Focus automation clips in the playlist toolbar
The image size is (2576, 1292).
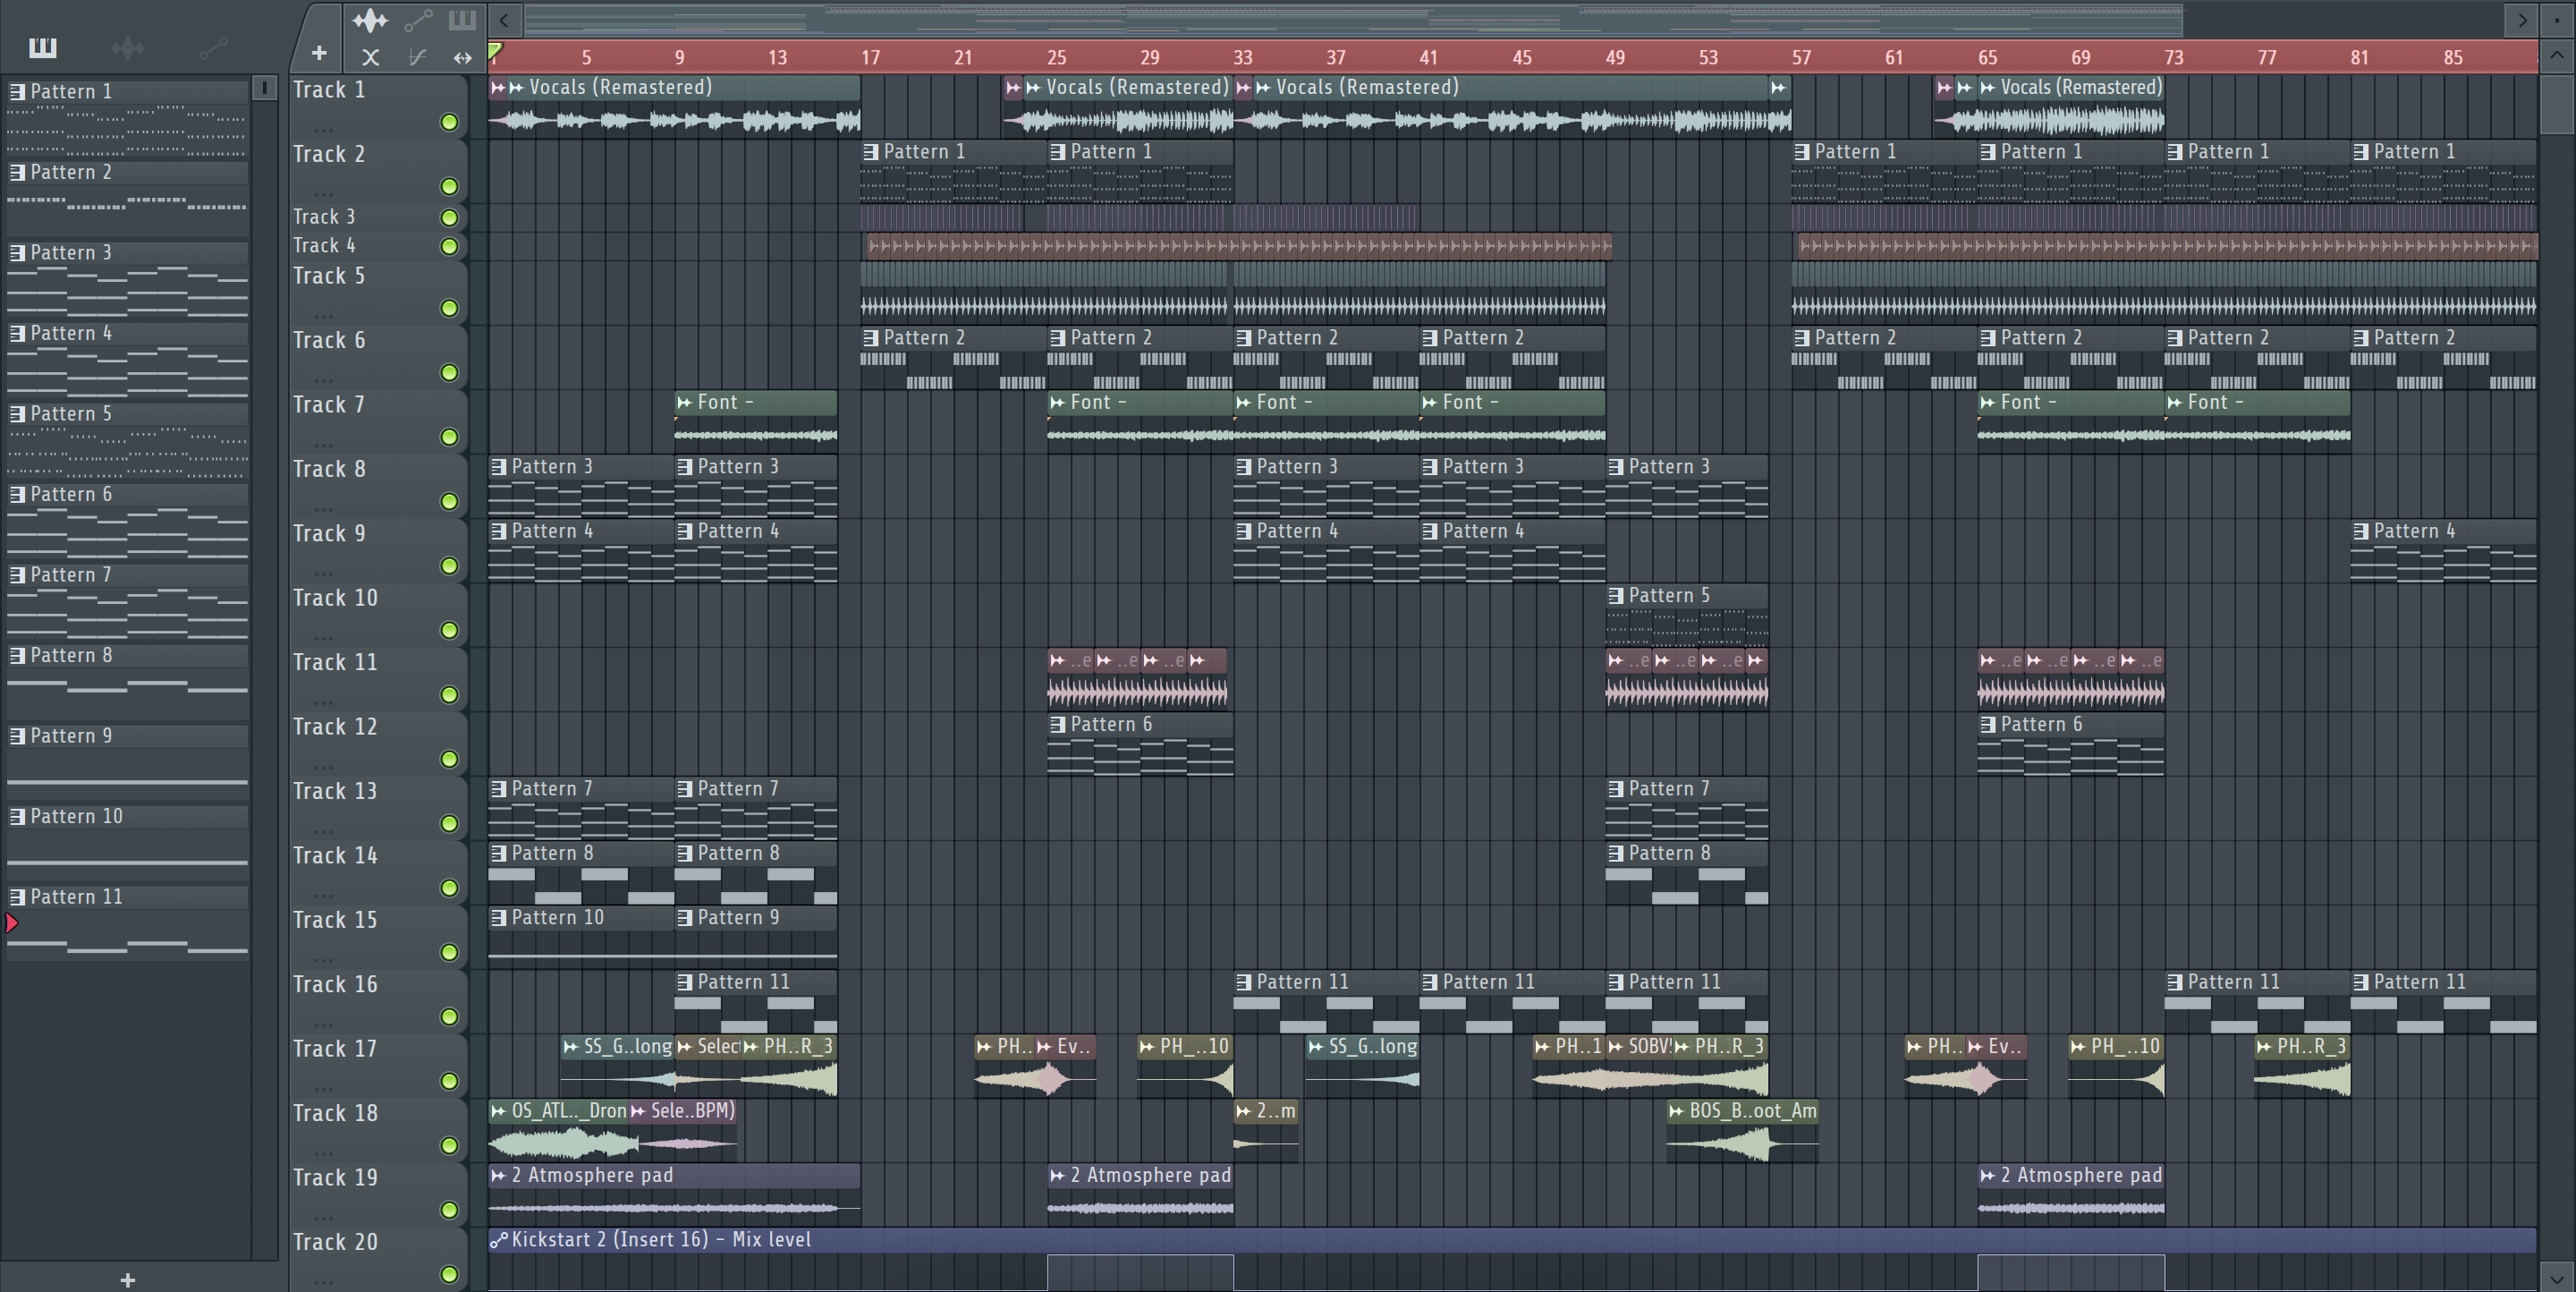pos(418,20)
